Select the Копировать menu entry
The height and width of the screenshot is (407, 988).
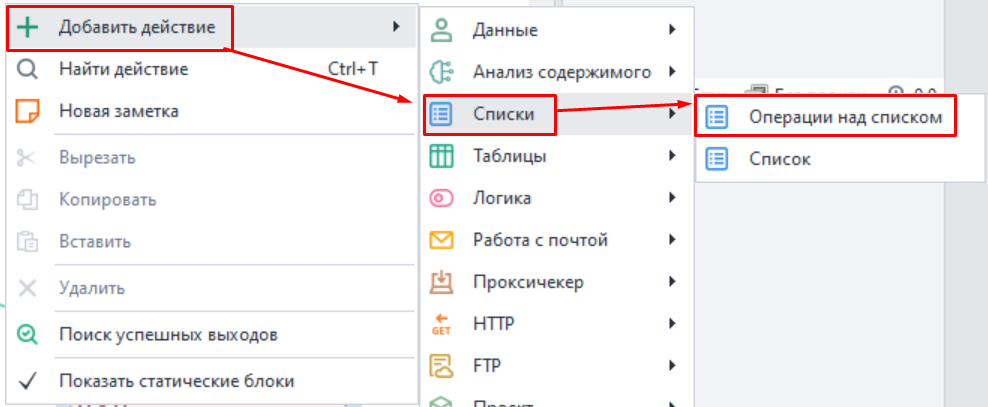tap(211, 200)
